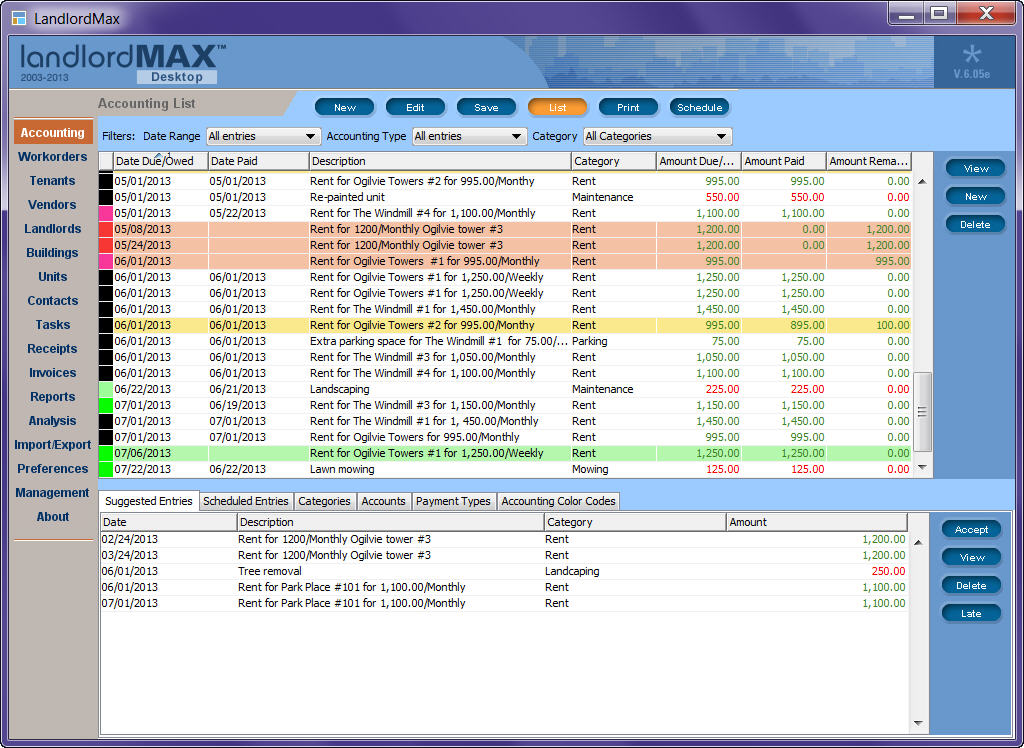Open the Preferences section

tap(52, 469)
